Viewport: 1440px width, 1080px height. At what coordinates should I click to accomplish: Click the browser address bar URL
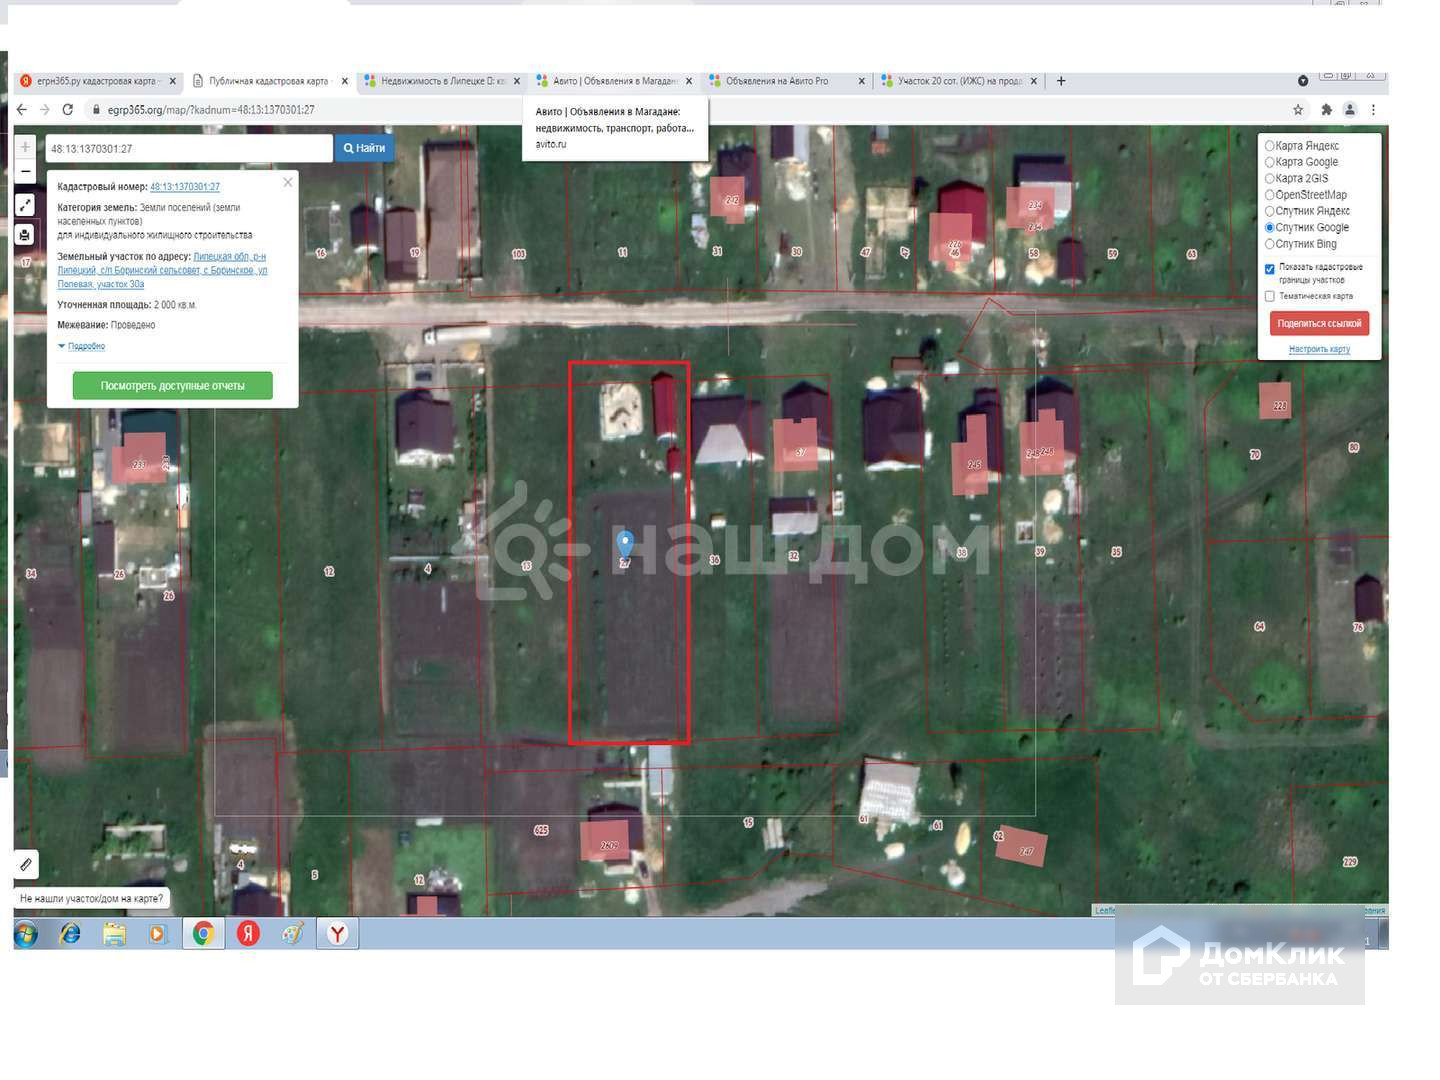(x=211, y=110)
